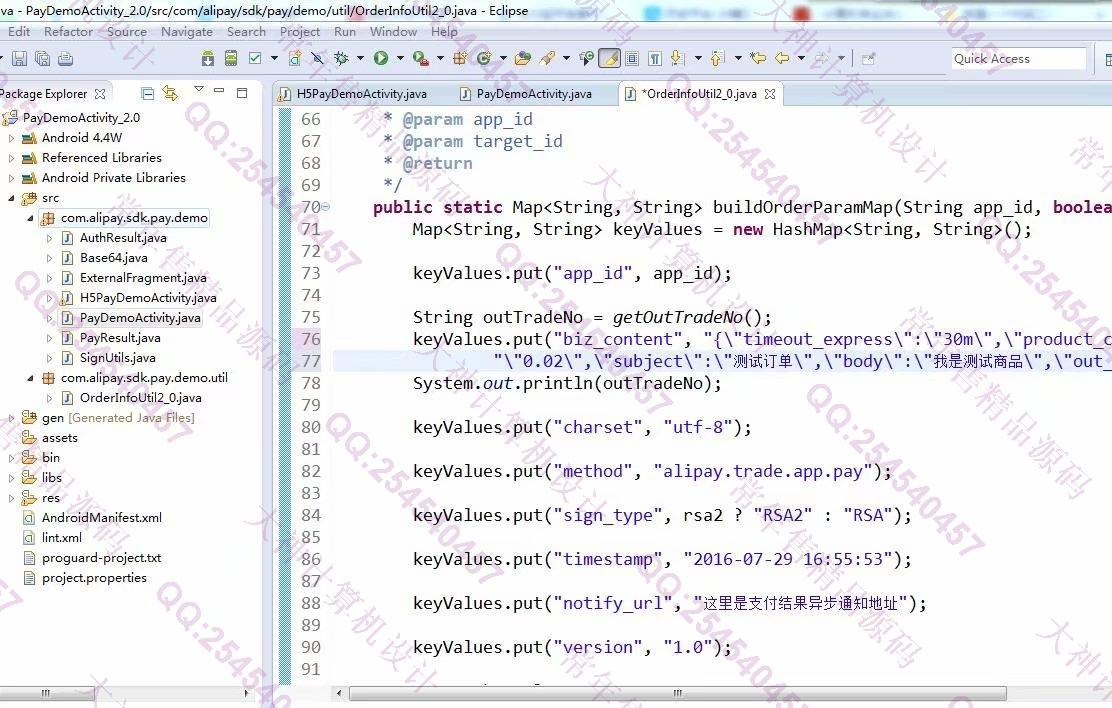Image resolution: width=1112 pixels, height=708 pixels.
Task: Run Android Lint check icon
Action: 255,59
